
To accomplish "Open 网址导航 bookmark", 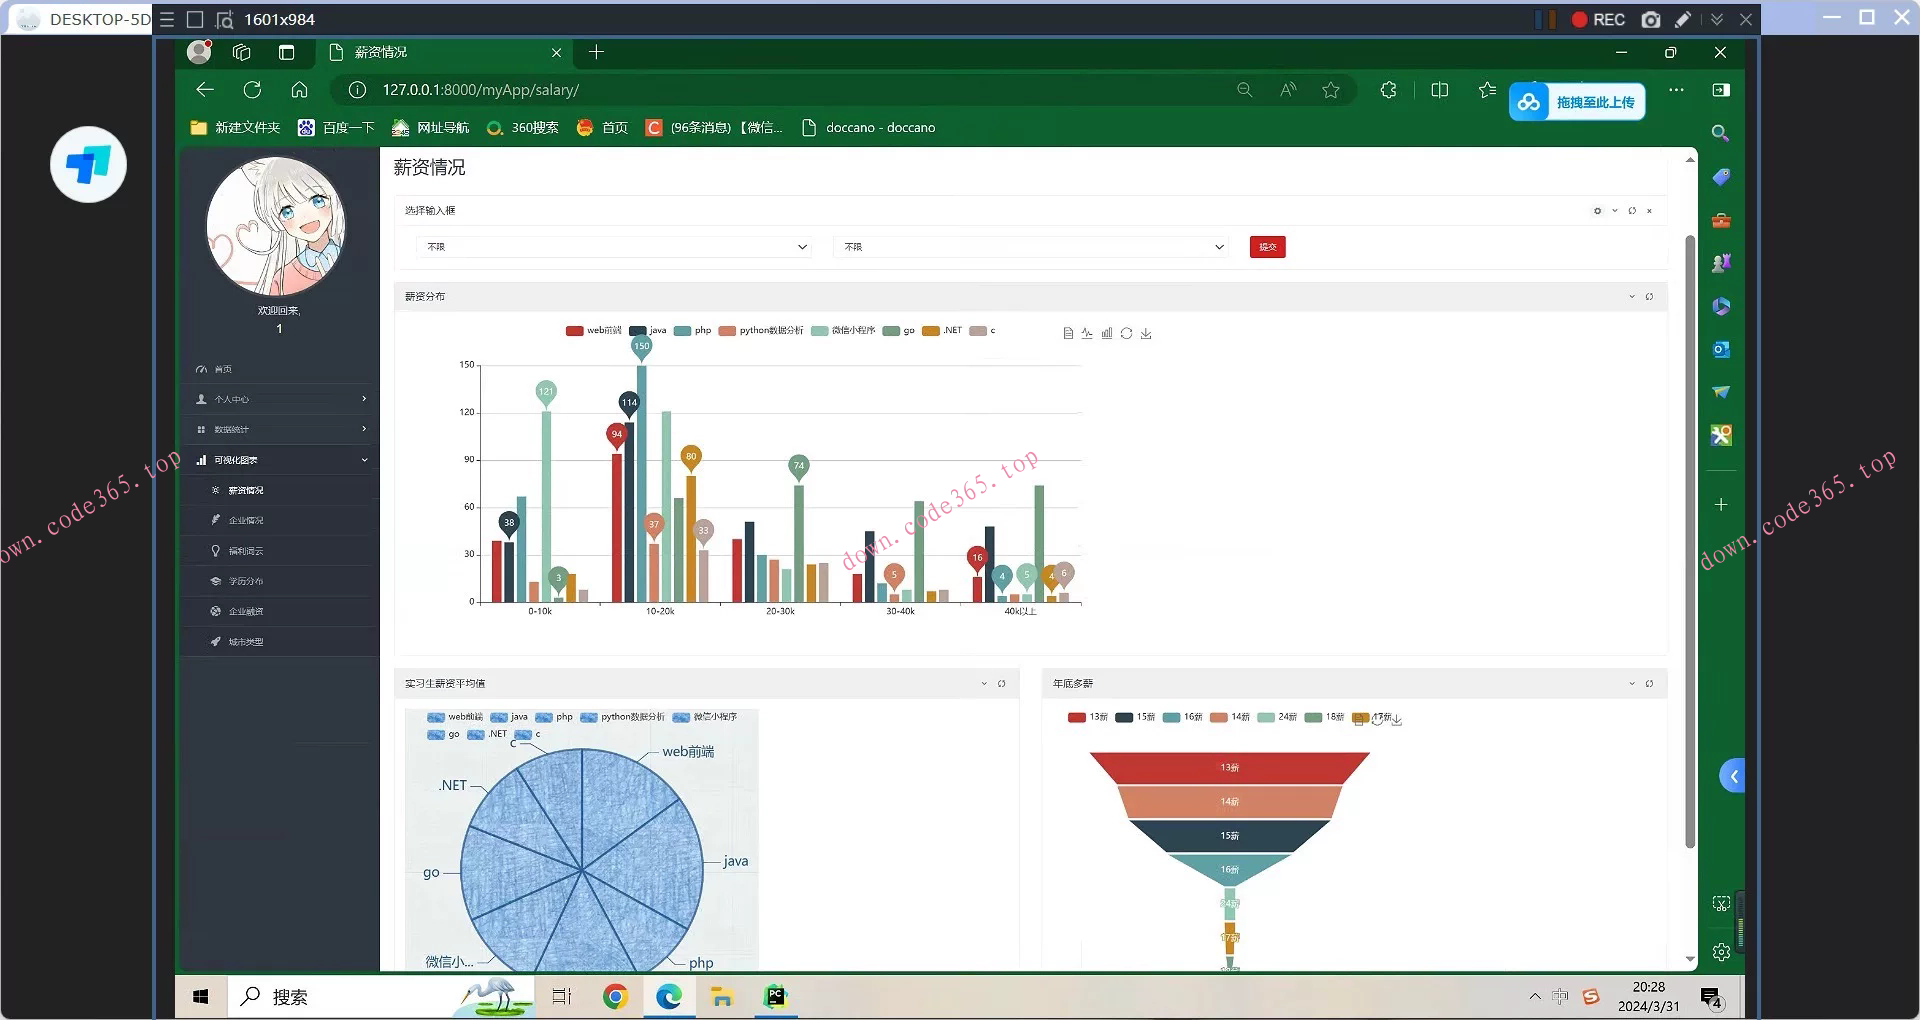I will coord(431,128).
